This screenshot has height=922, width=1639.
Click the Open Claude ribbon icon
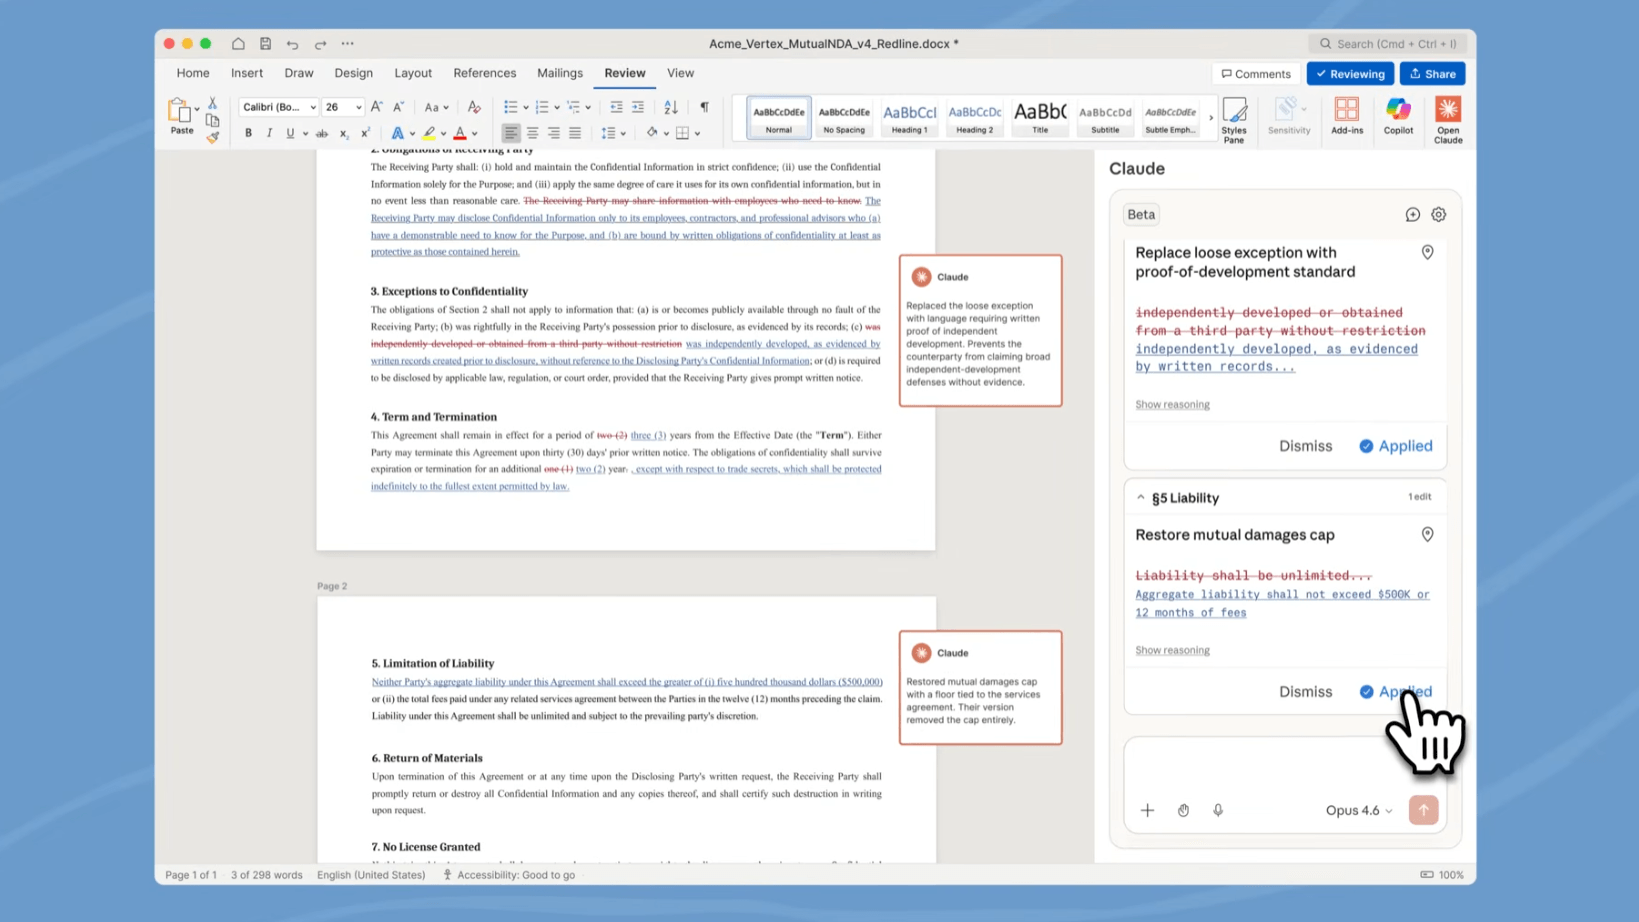click(x=1448, y=117)
